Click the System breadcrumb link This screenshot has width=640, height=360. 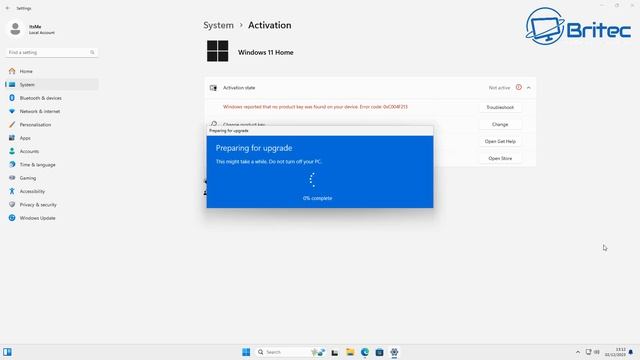click(x=218, y=25)
